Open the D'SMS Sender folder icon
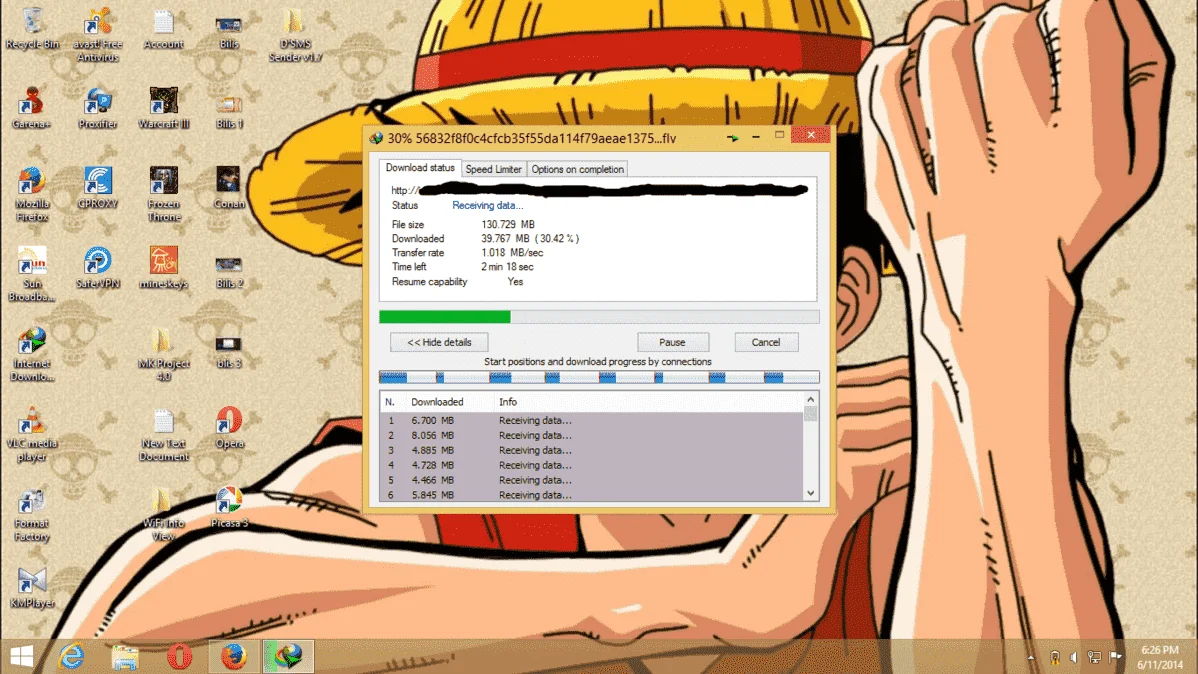The width and height of the screenshot is (1198, 674). coord(295,35)
